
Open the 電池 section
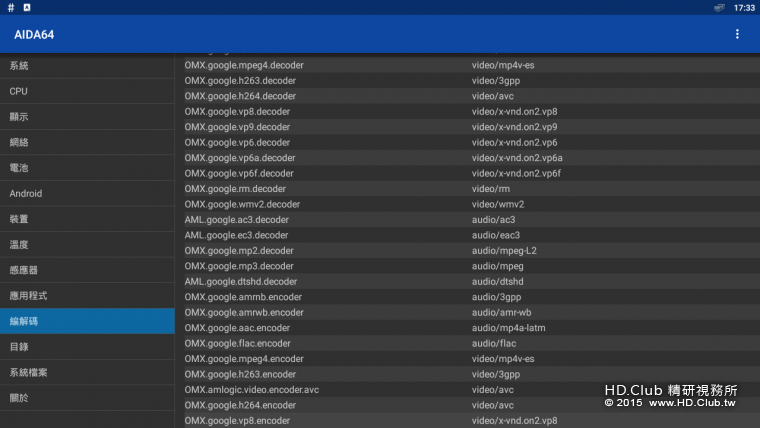87,168
